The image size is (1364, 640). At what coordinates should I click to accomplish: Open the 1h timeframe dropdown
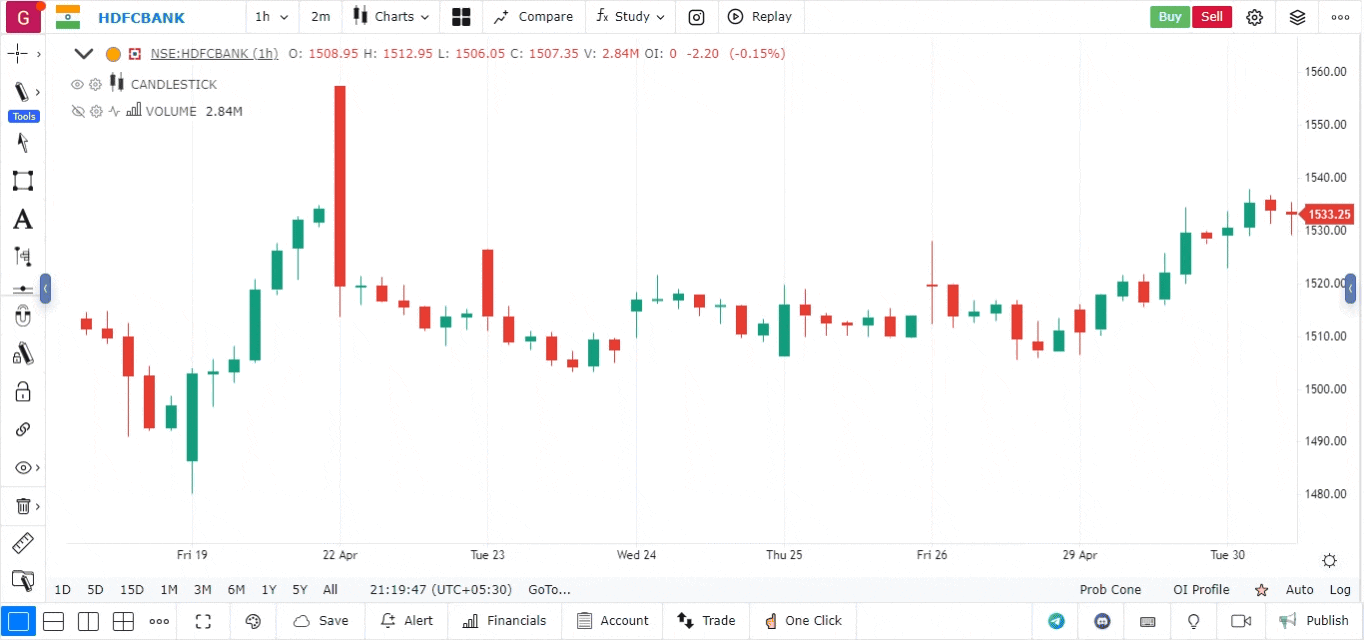point(271,17)
